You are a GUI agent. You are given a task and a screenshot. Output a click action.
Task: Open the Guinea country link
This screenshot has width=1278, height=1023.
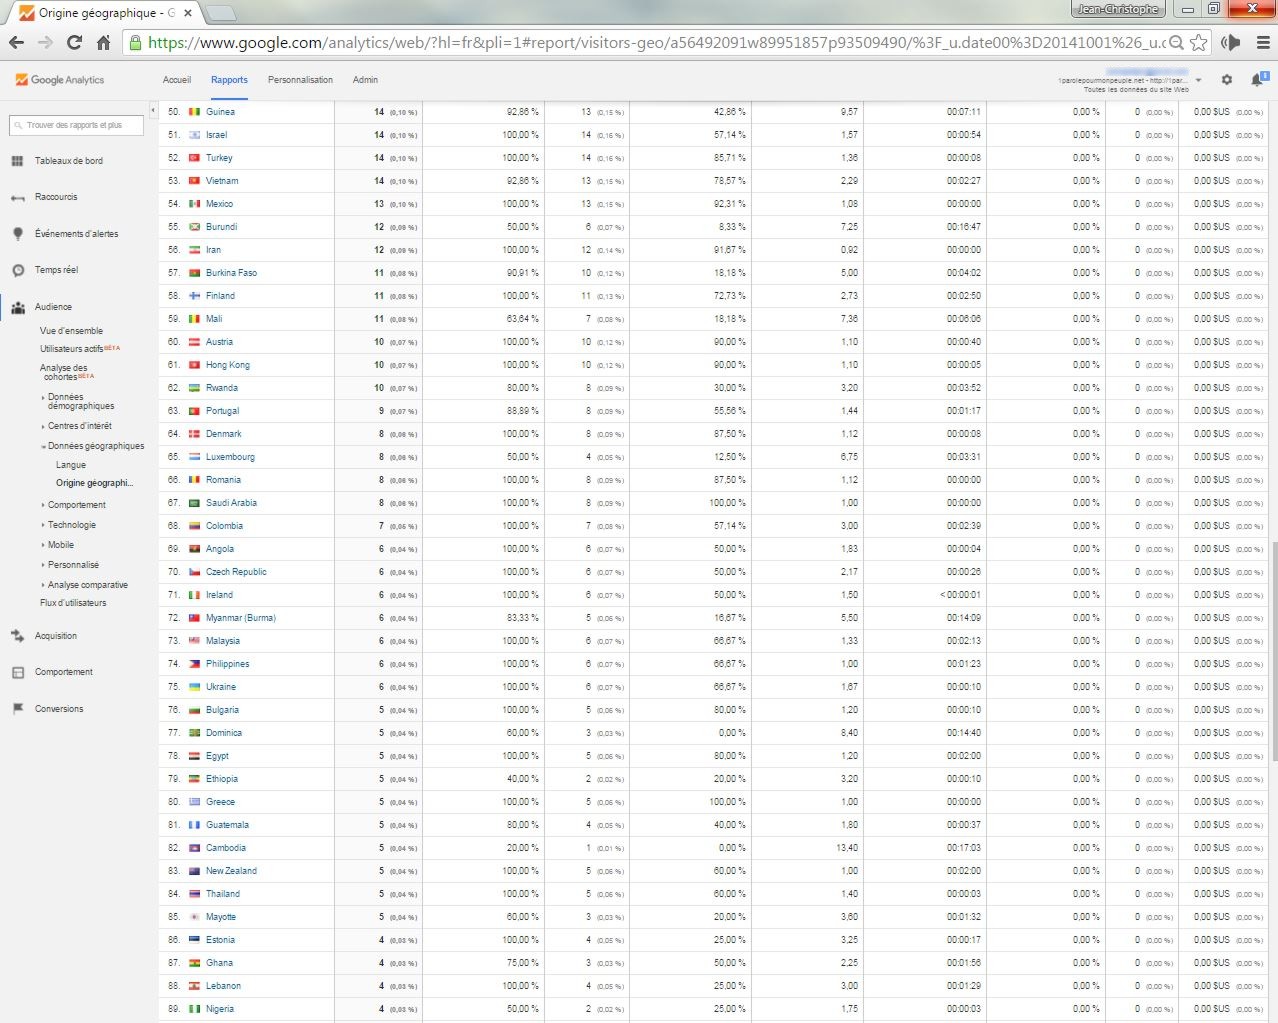tap(220, 112)
